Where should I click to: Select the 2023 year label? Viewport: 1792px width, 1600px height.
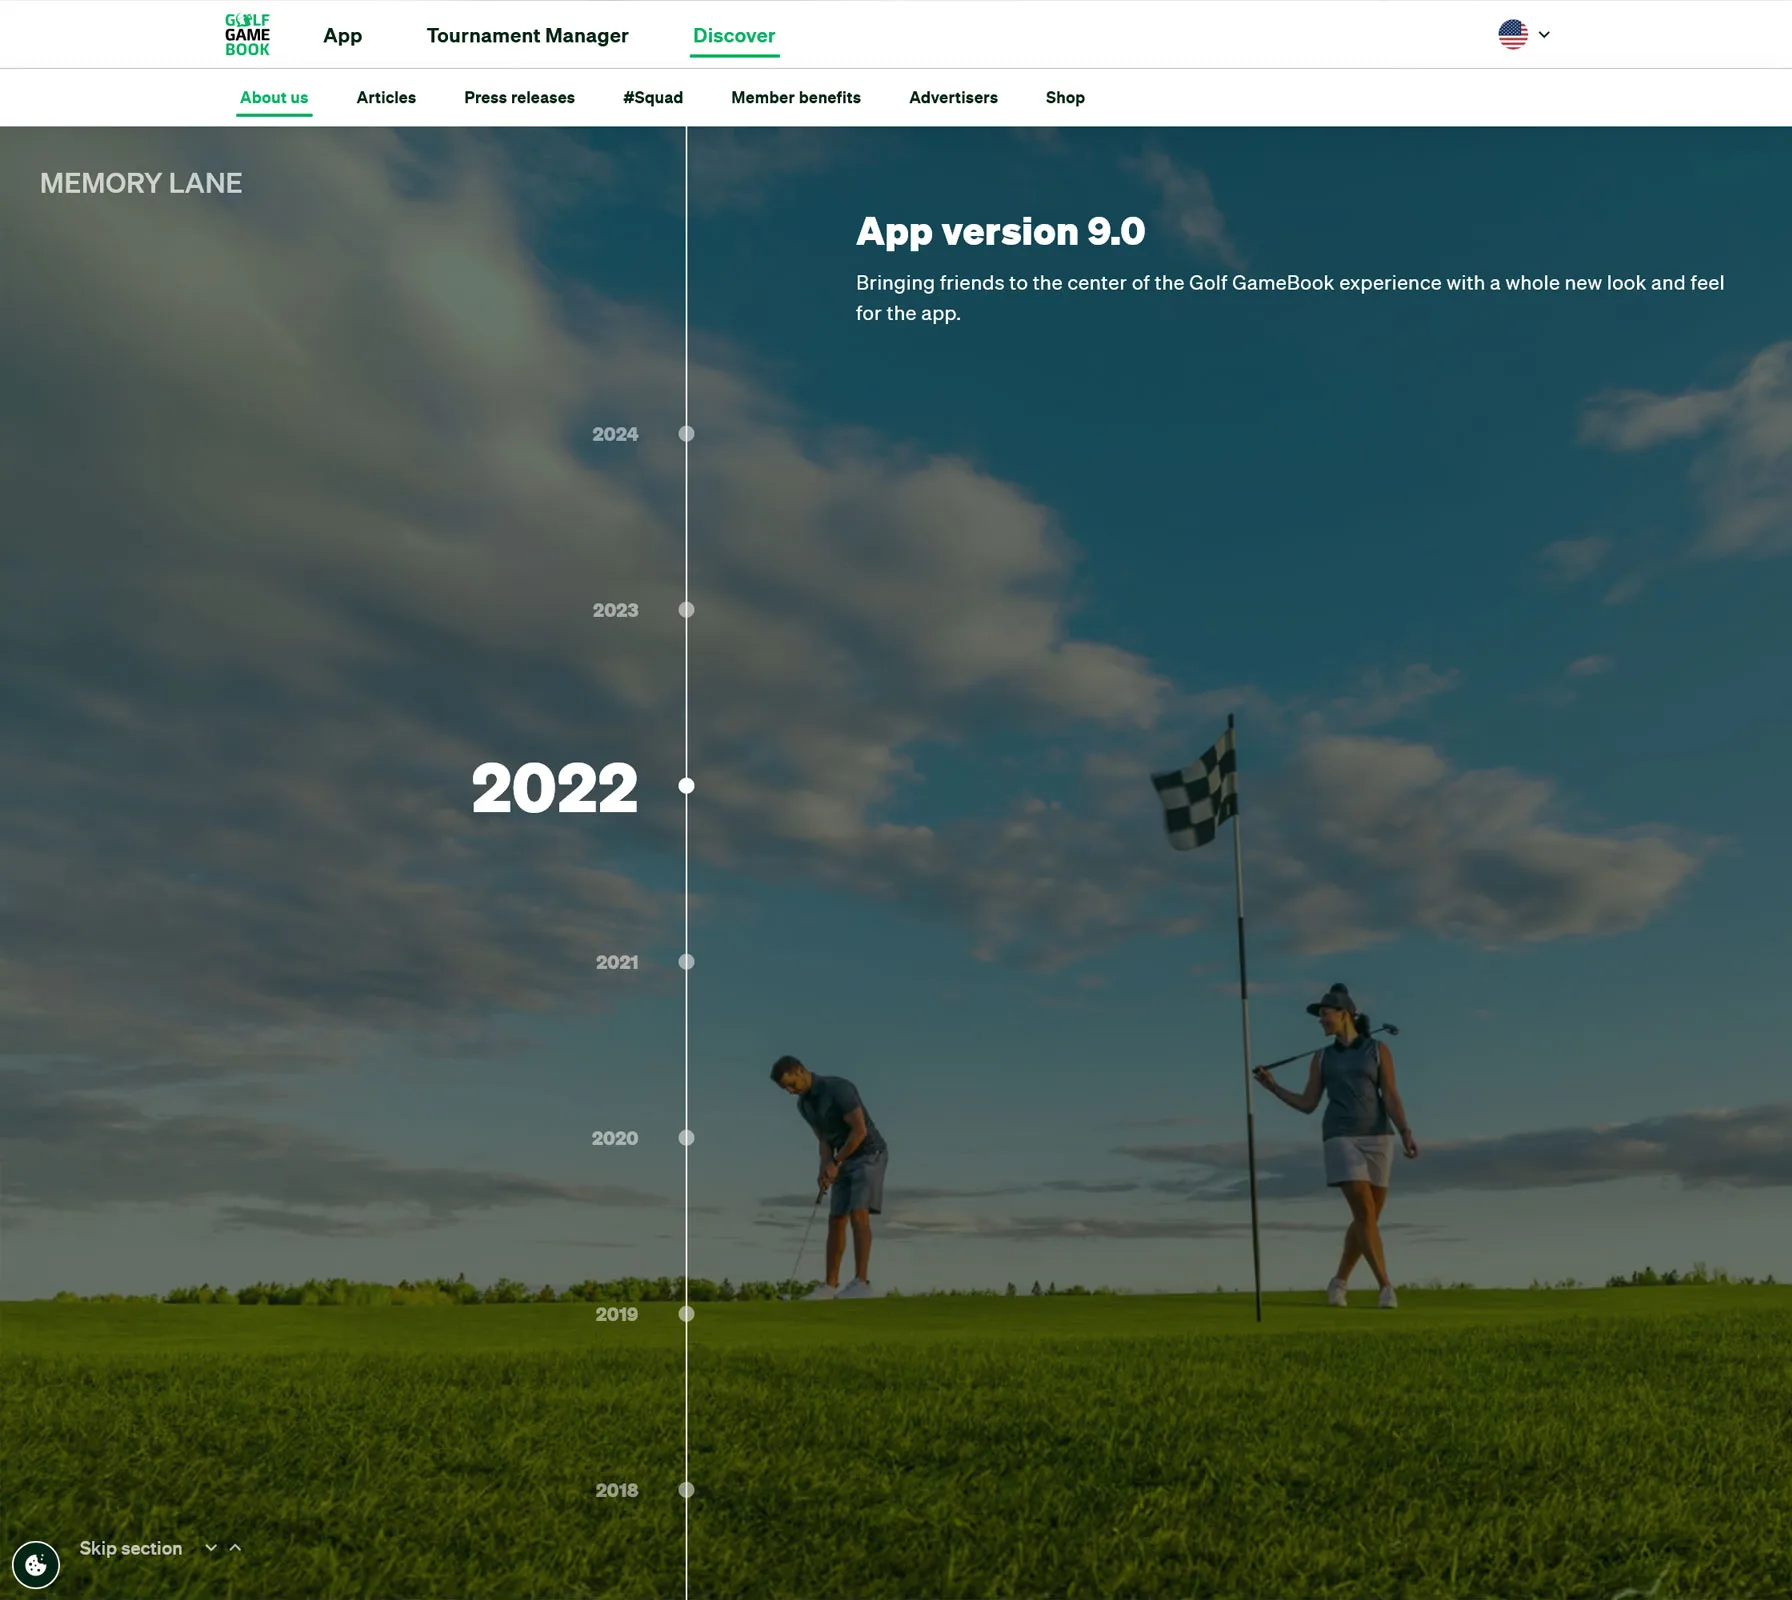point(615,610)
